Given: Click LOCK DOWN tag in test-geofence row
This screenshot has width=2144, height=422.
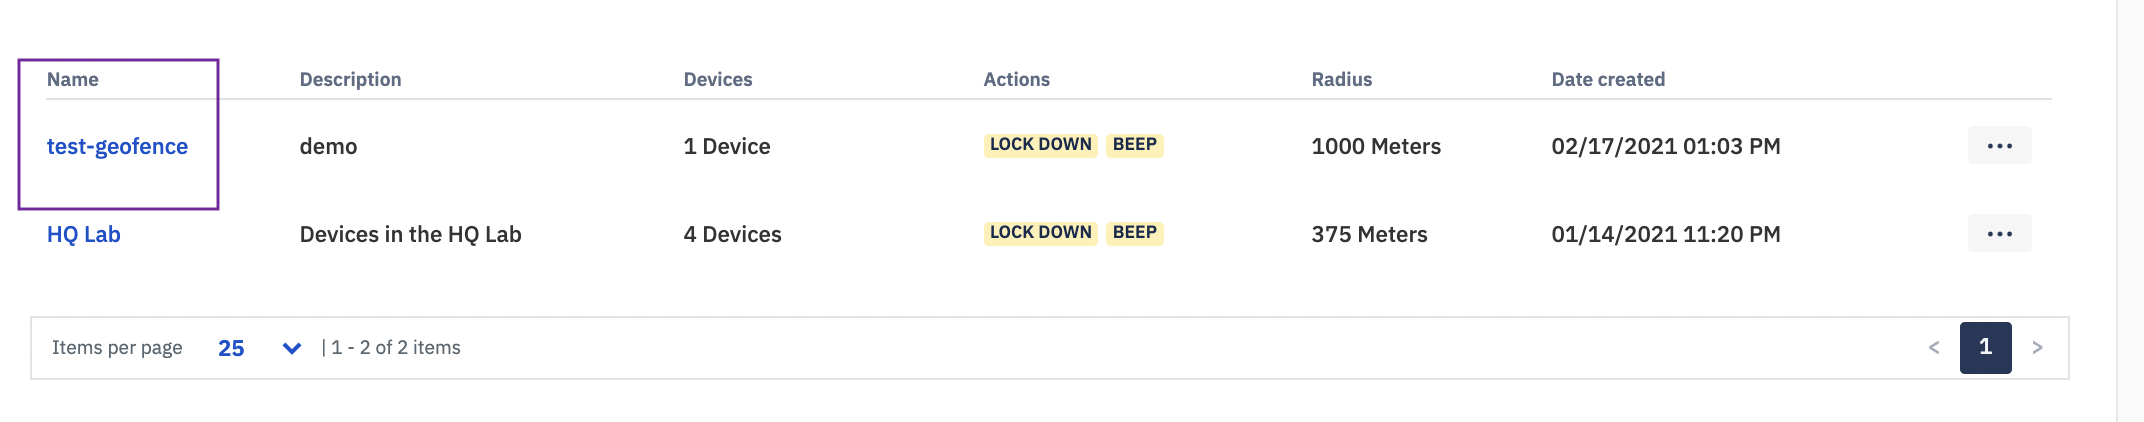Looking at the screenshot, I should (1040, 145).
